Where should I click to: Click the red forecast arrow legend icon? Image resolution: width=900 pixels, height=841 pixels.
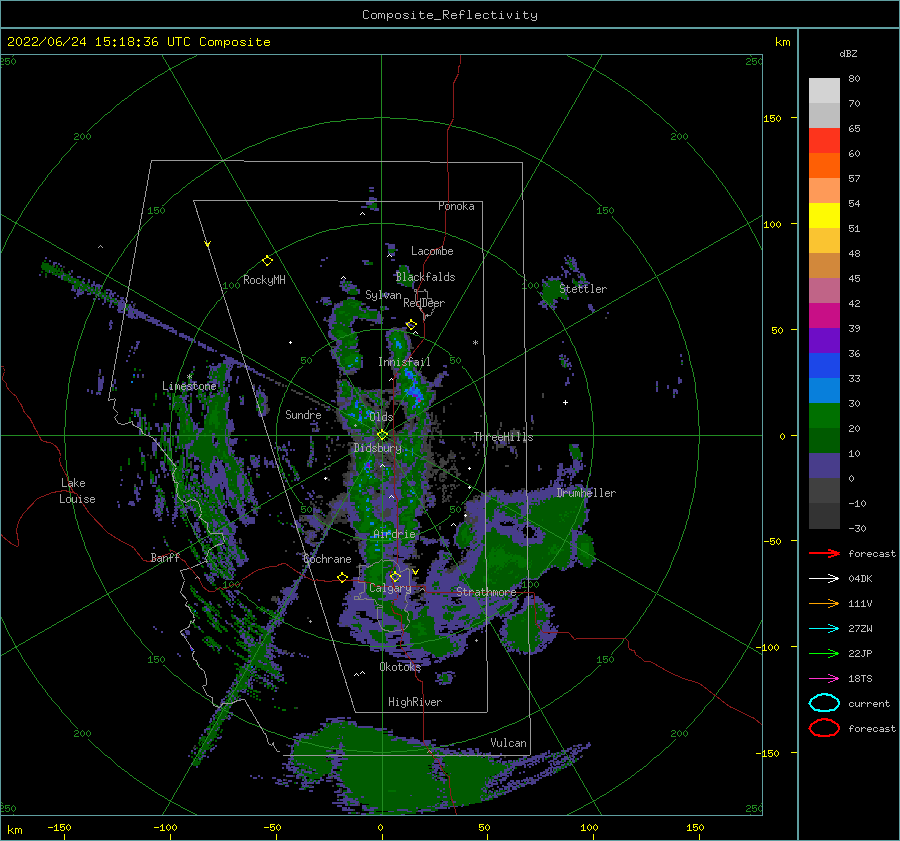[x=824, y=553]
